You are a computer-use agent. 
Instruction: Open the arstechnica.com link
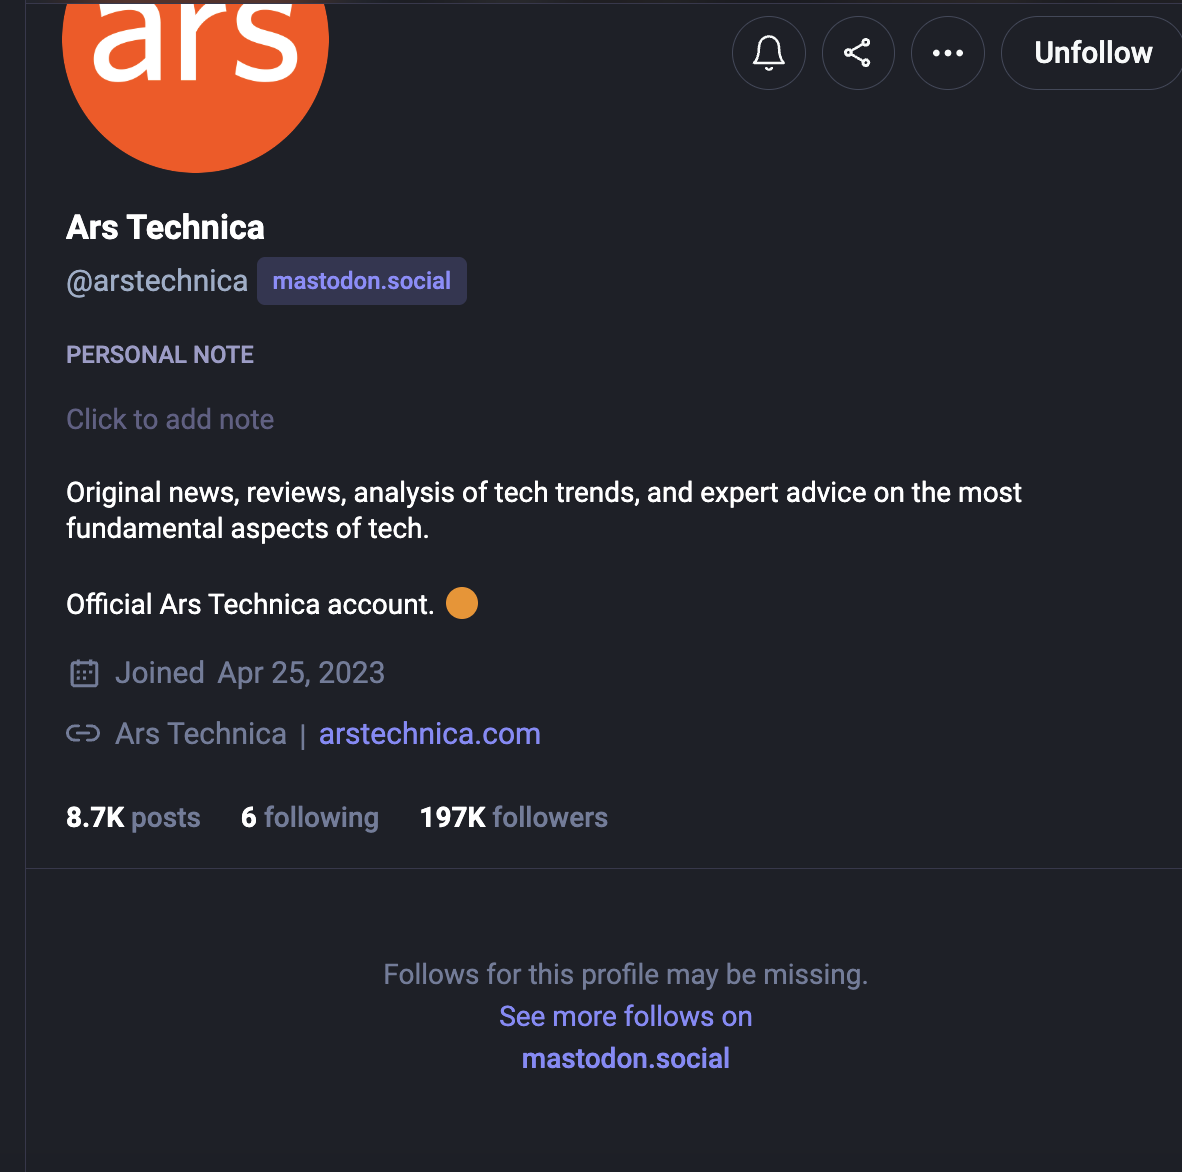click(x=430, y=734)
